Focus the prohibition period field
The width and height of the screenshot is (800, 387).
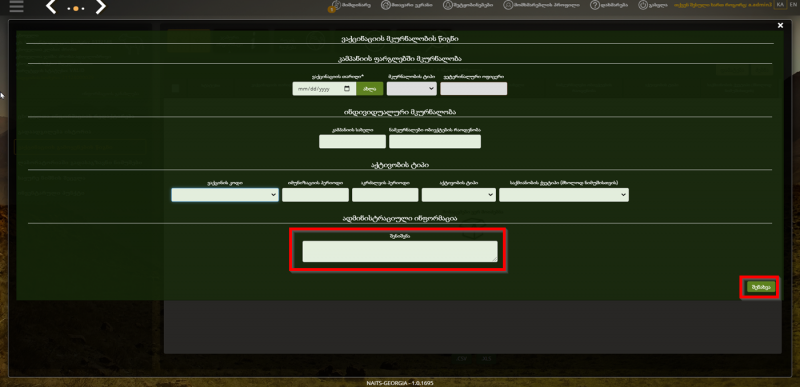(385, 195)
